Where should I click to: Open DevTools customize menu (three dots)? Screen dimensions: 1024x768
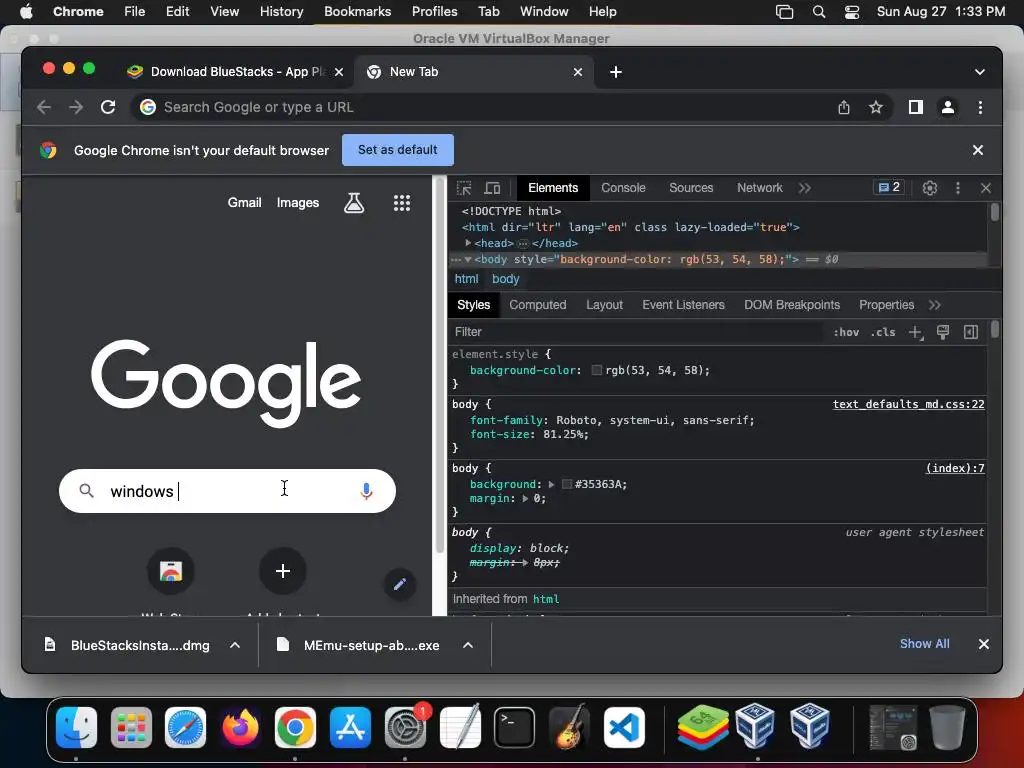point(957,188)
